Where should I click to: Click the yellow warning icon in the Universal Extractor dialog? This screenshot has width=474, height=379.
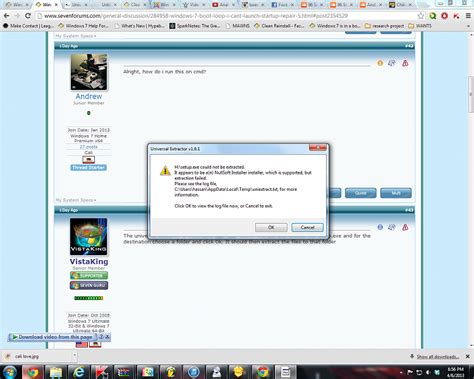point(165,171)
